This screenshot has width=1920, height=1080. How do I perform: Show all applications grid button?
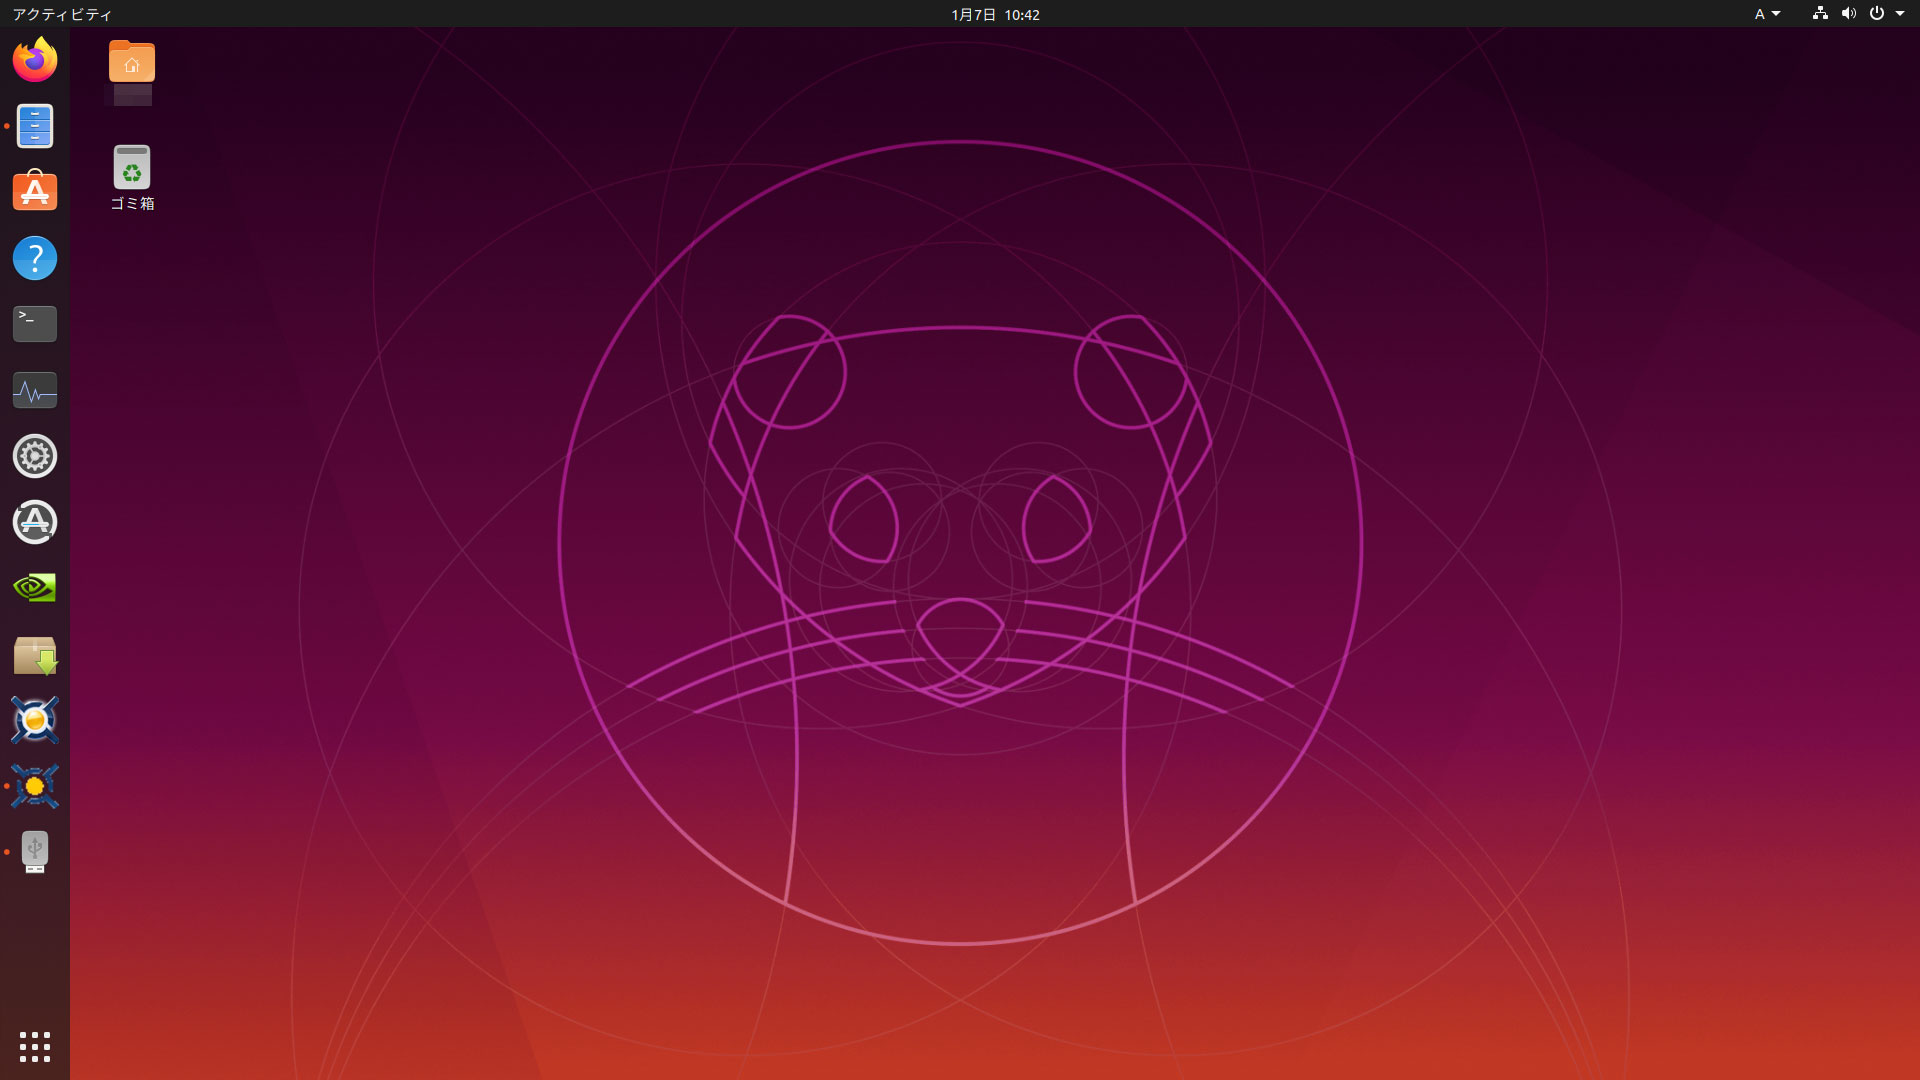point(35,1046)
